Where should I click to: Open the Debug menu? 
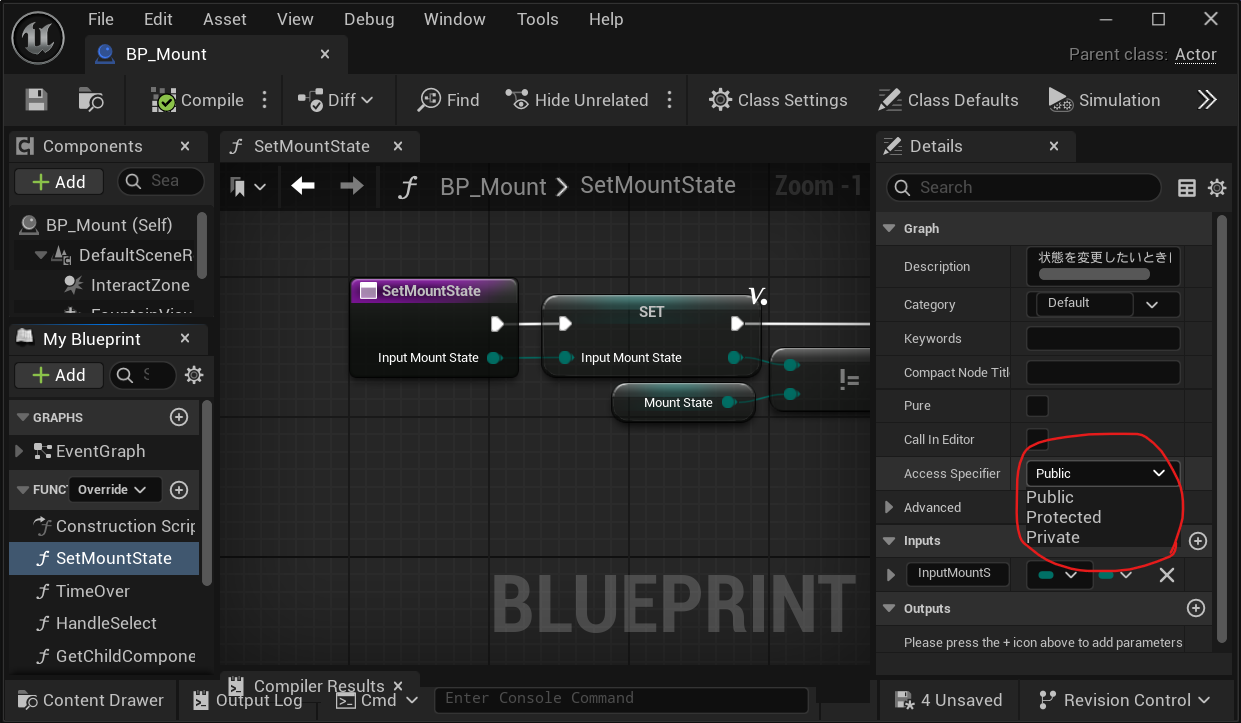pos(369,19)
